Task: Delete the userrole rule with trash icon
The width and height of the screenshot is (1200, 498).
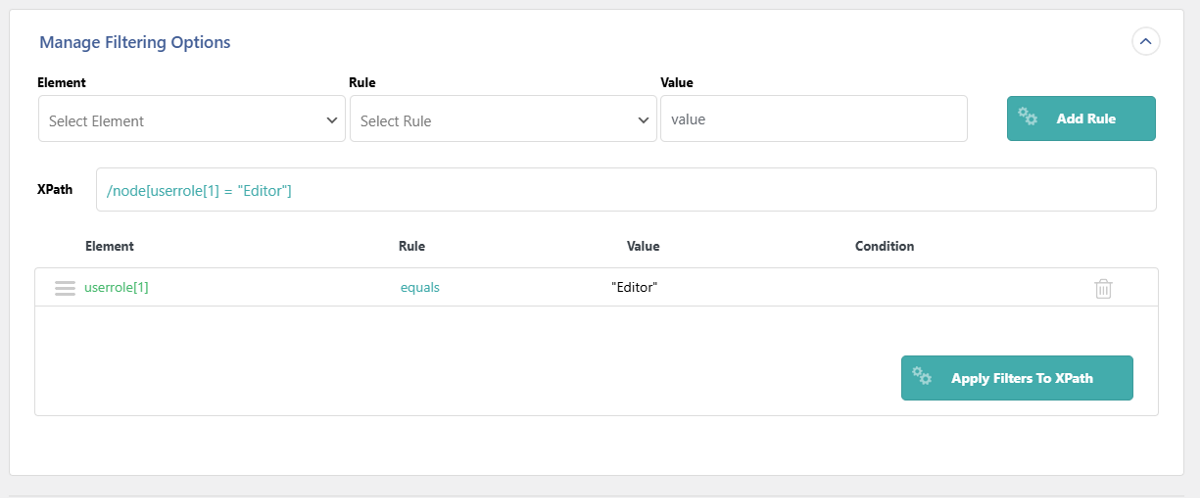Action: [1103, 289]
